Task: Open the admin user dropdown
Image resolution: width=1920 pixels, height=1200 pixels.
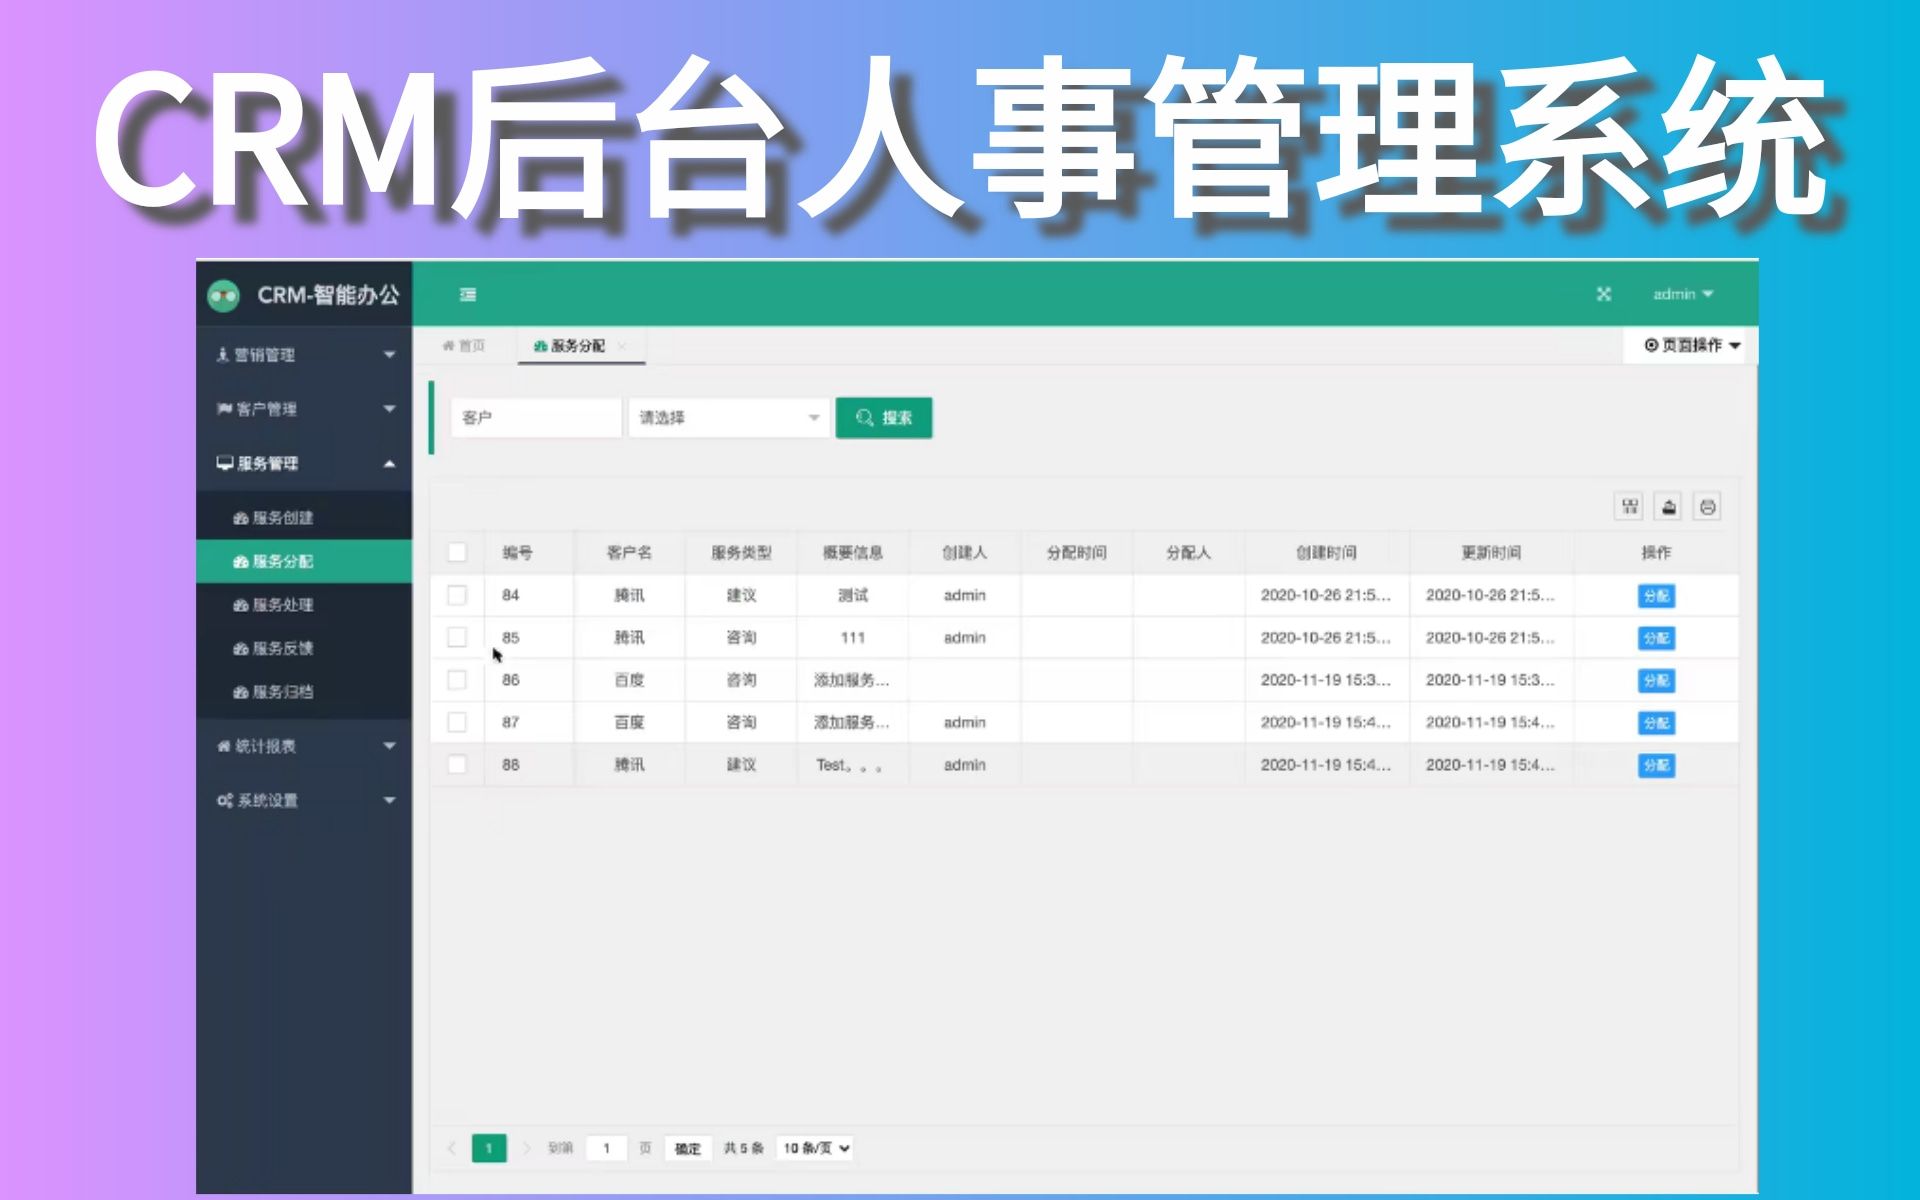Action: pos(1683,294)
